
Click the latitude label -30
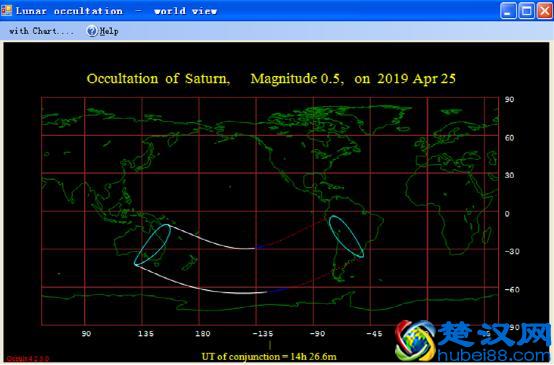pos(512,252)
